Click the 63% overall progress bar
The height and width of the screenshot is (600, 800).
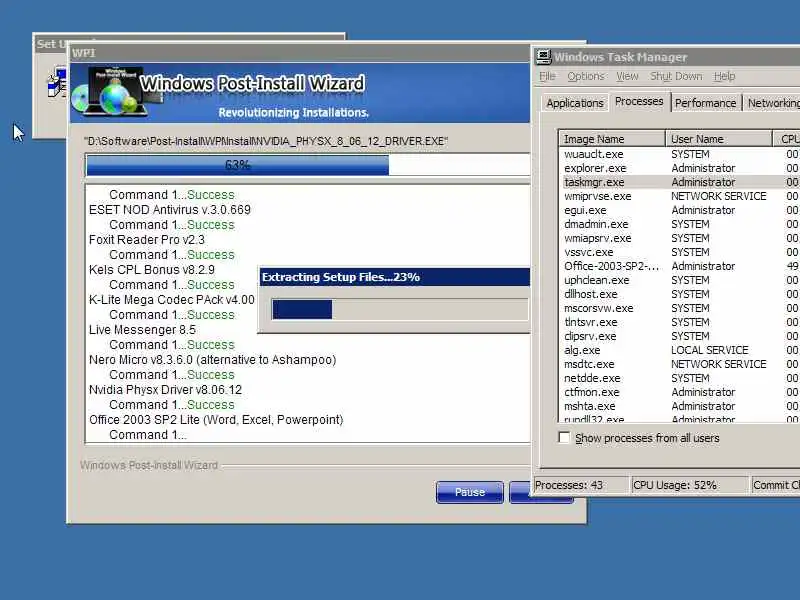point(308,165)
